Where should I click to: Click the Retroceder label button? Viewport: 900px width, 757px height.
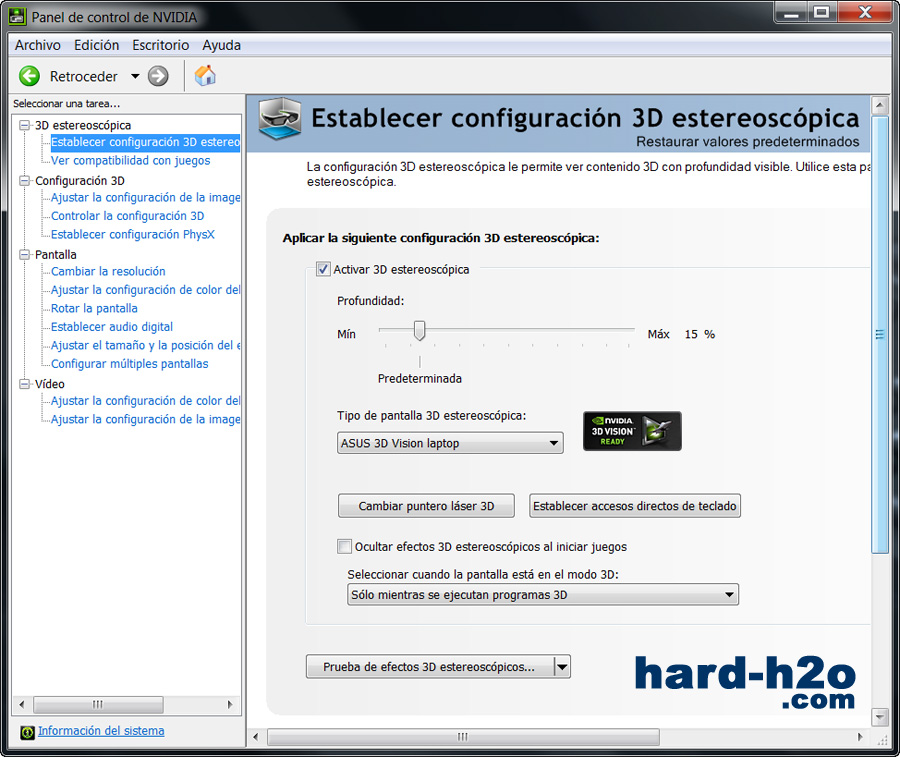[x=84, y=76]
